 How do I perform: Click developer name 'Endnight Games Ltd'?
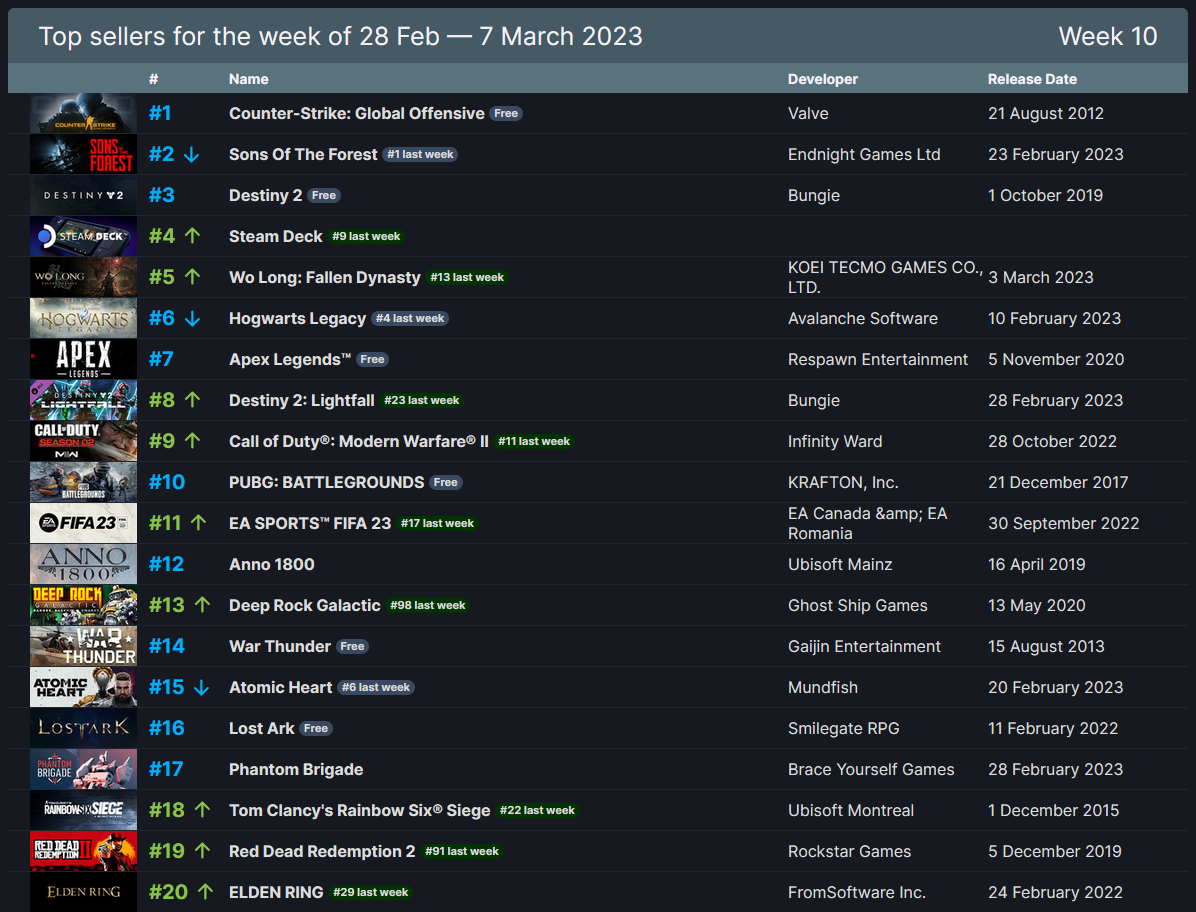tap(863, 155)
